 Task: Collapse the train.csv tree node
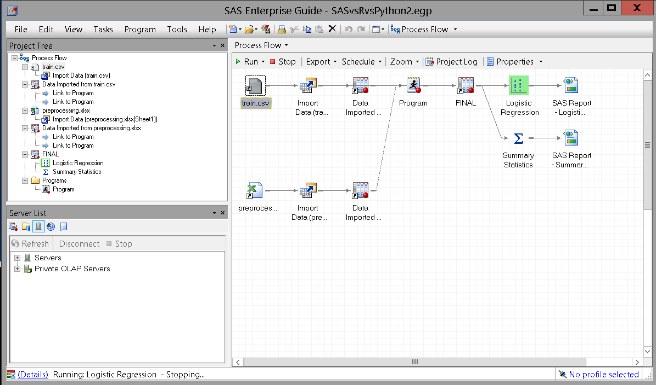(x=25, y=67)
